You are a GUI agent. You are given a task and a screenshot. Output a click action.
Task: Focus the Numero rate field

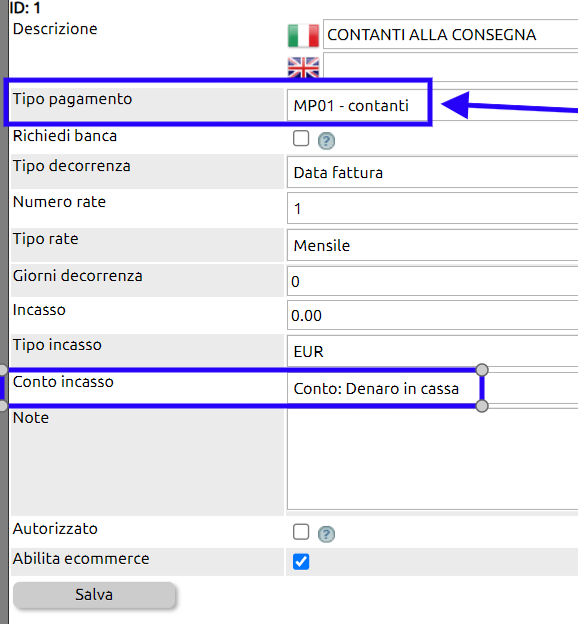[433, 208]
